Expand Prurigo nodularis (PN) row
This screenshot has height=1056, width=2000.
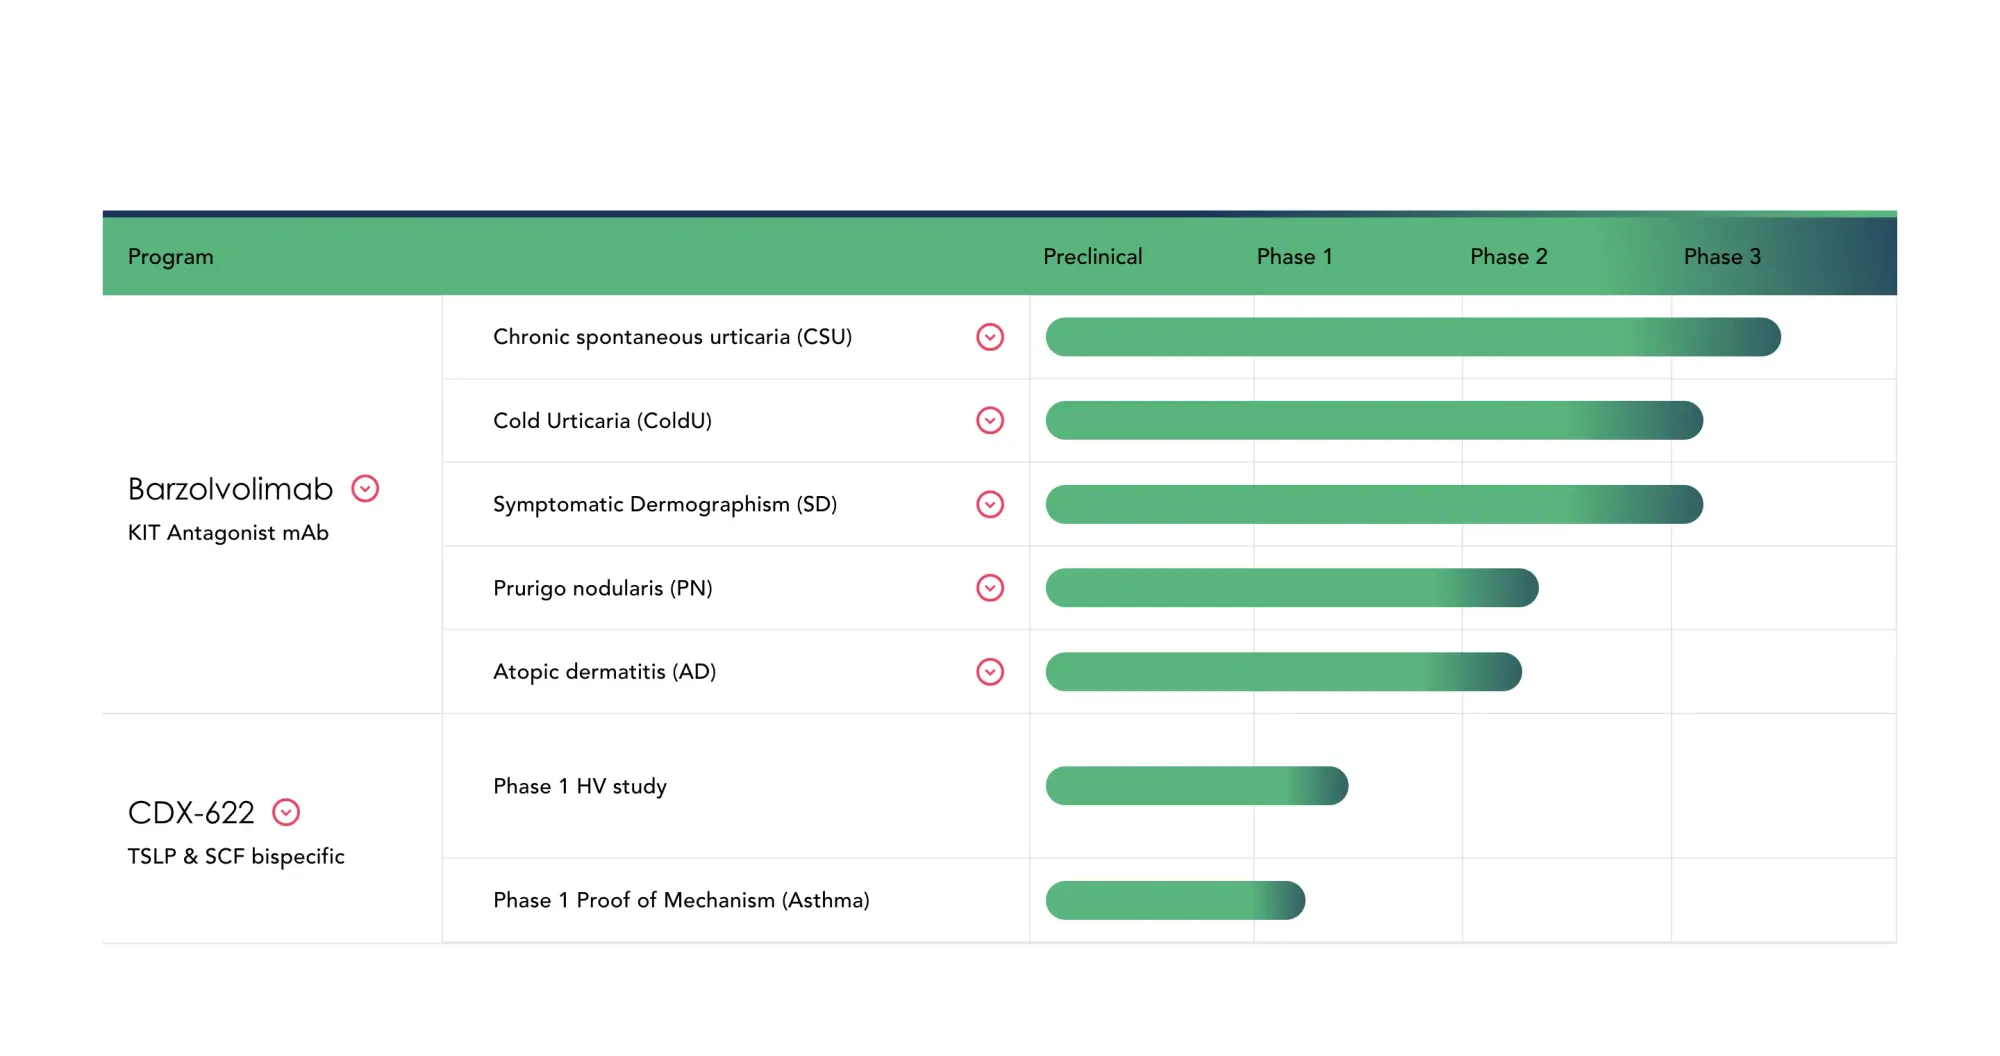[x=990, y=588]
